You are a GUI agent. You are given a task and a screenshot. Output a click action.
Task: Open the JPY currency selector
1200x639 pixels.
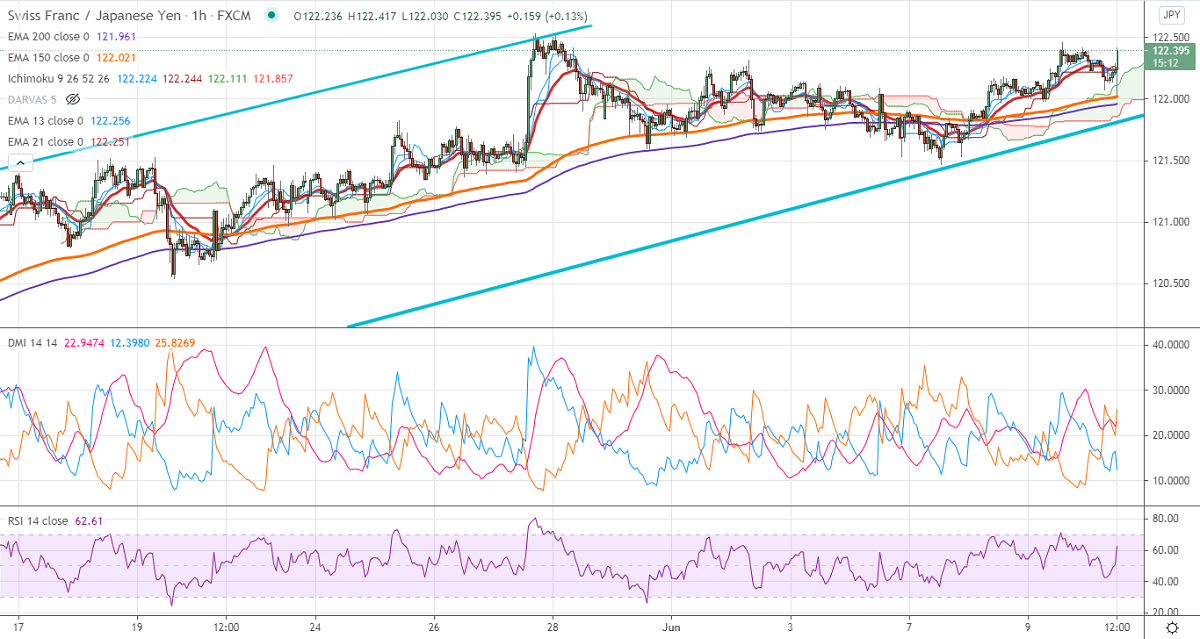point(1171,15)
